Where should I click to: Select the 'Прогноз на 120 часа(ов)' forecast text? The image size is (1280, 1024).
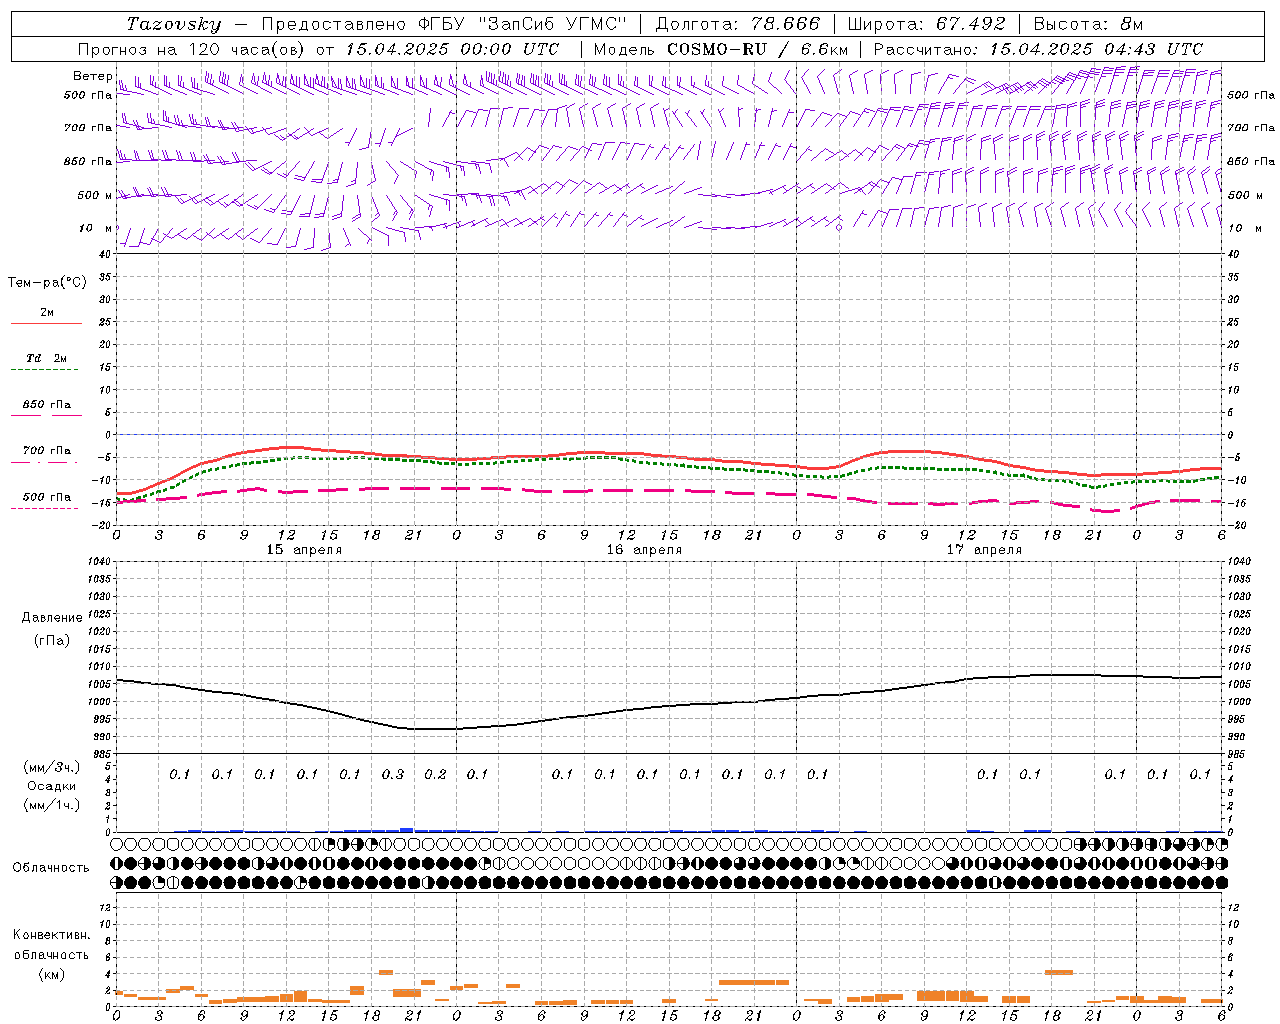(192, 49)
